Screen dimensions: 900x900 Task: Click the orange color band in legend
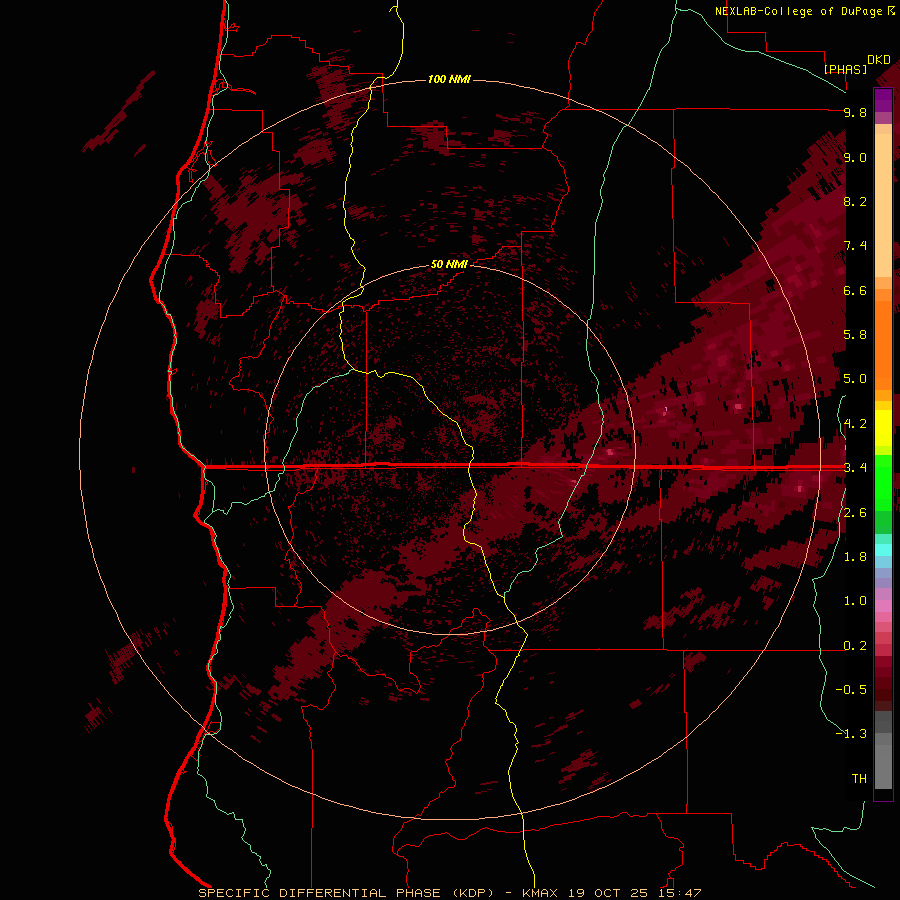pos(883,344)
